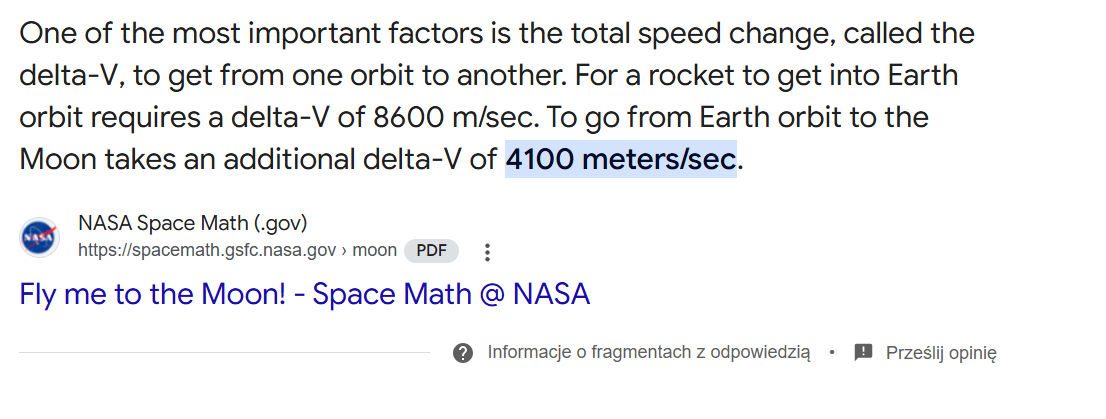
Task: Open the three-dot more options menu
Action: click(x=487, y=251)
